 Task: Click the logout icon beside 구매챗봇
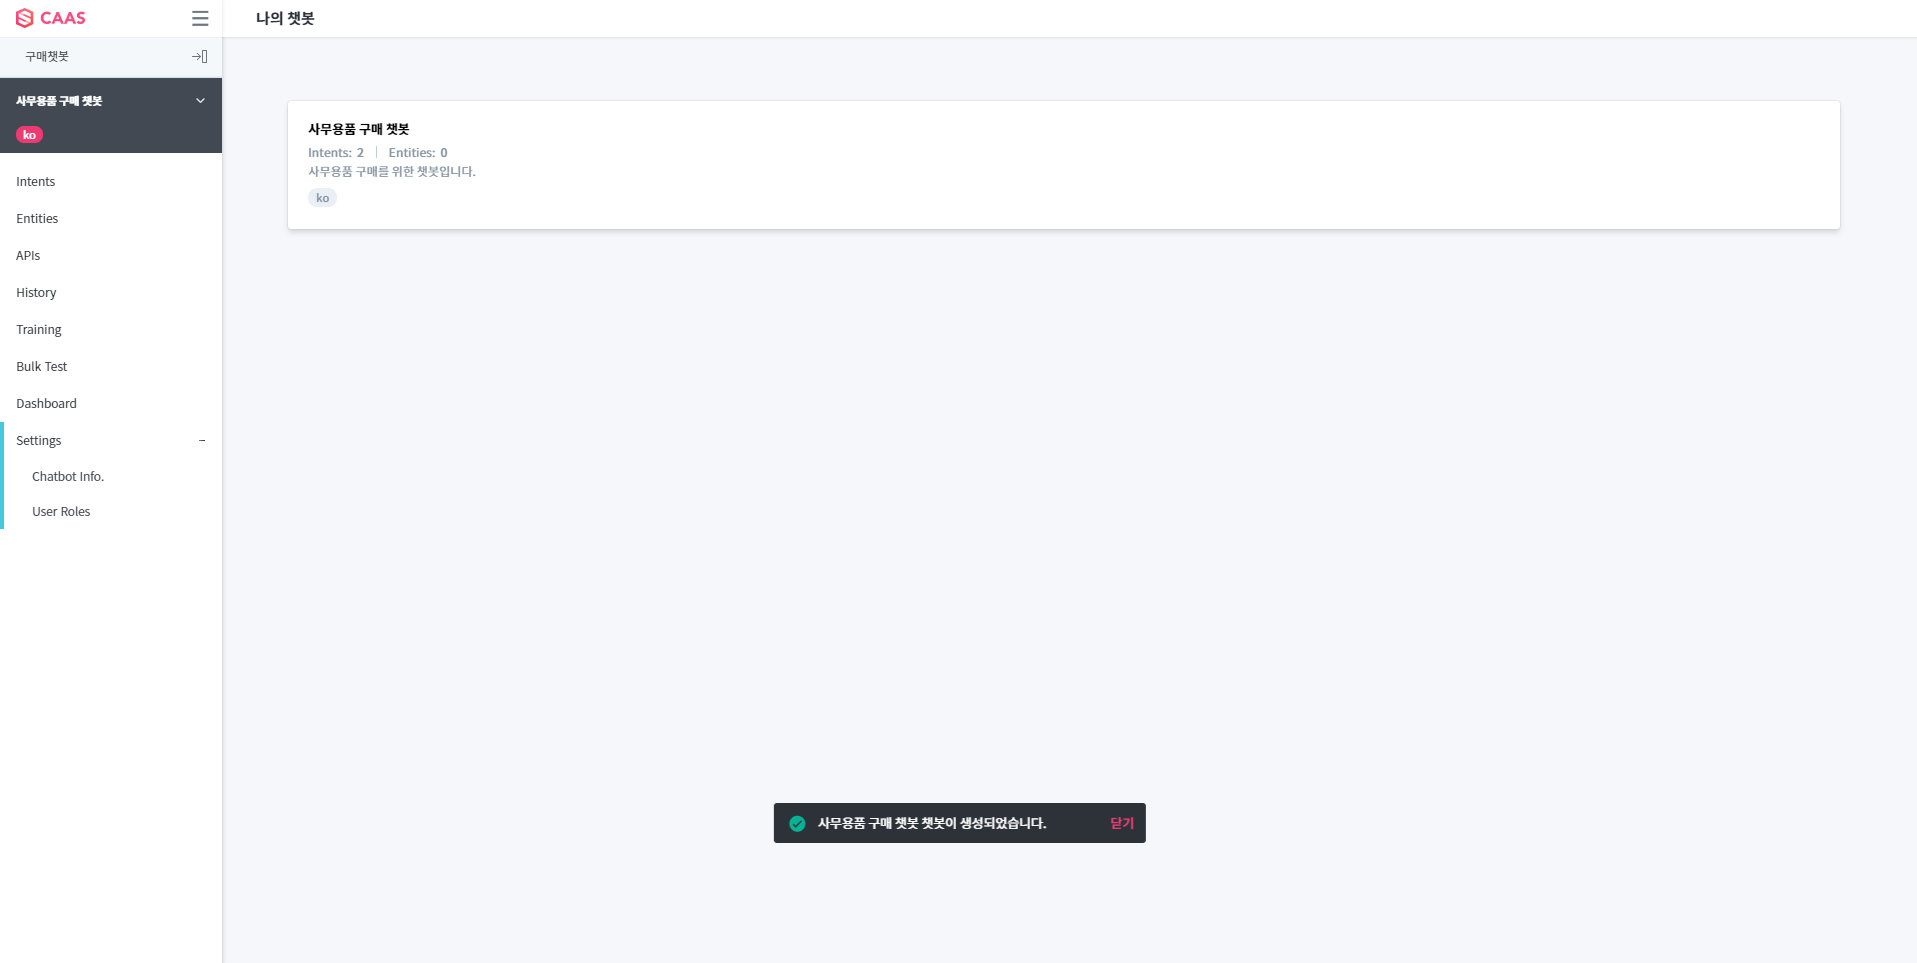tap(200, 57)
